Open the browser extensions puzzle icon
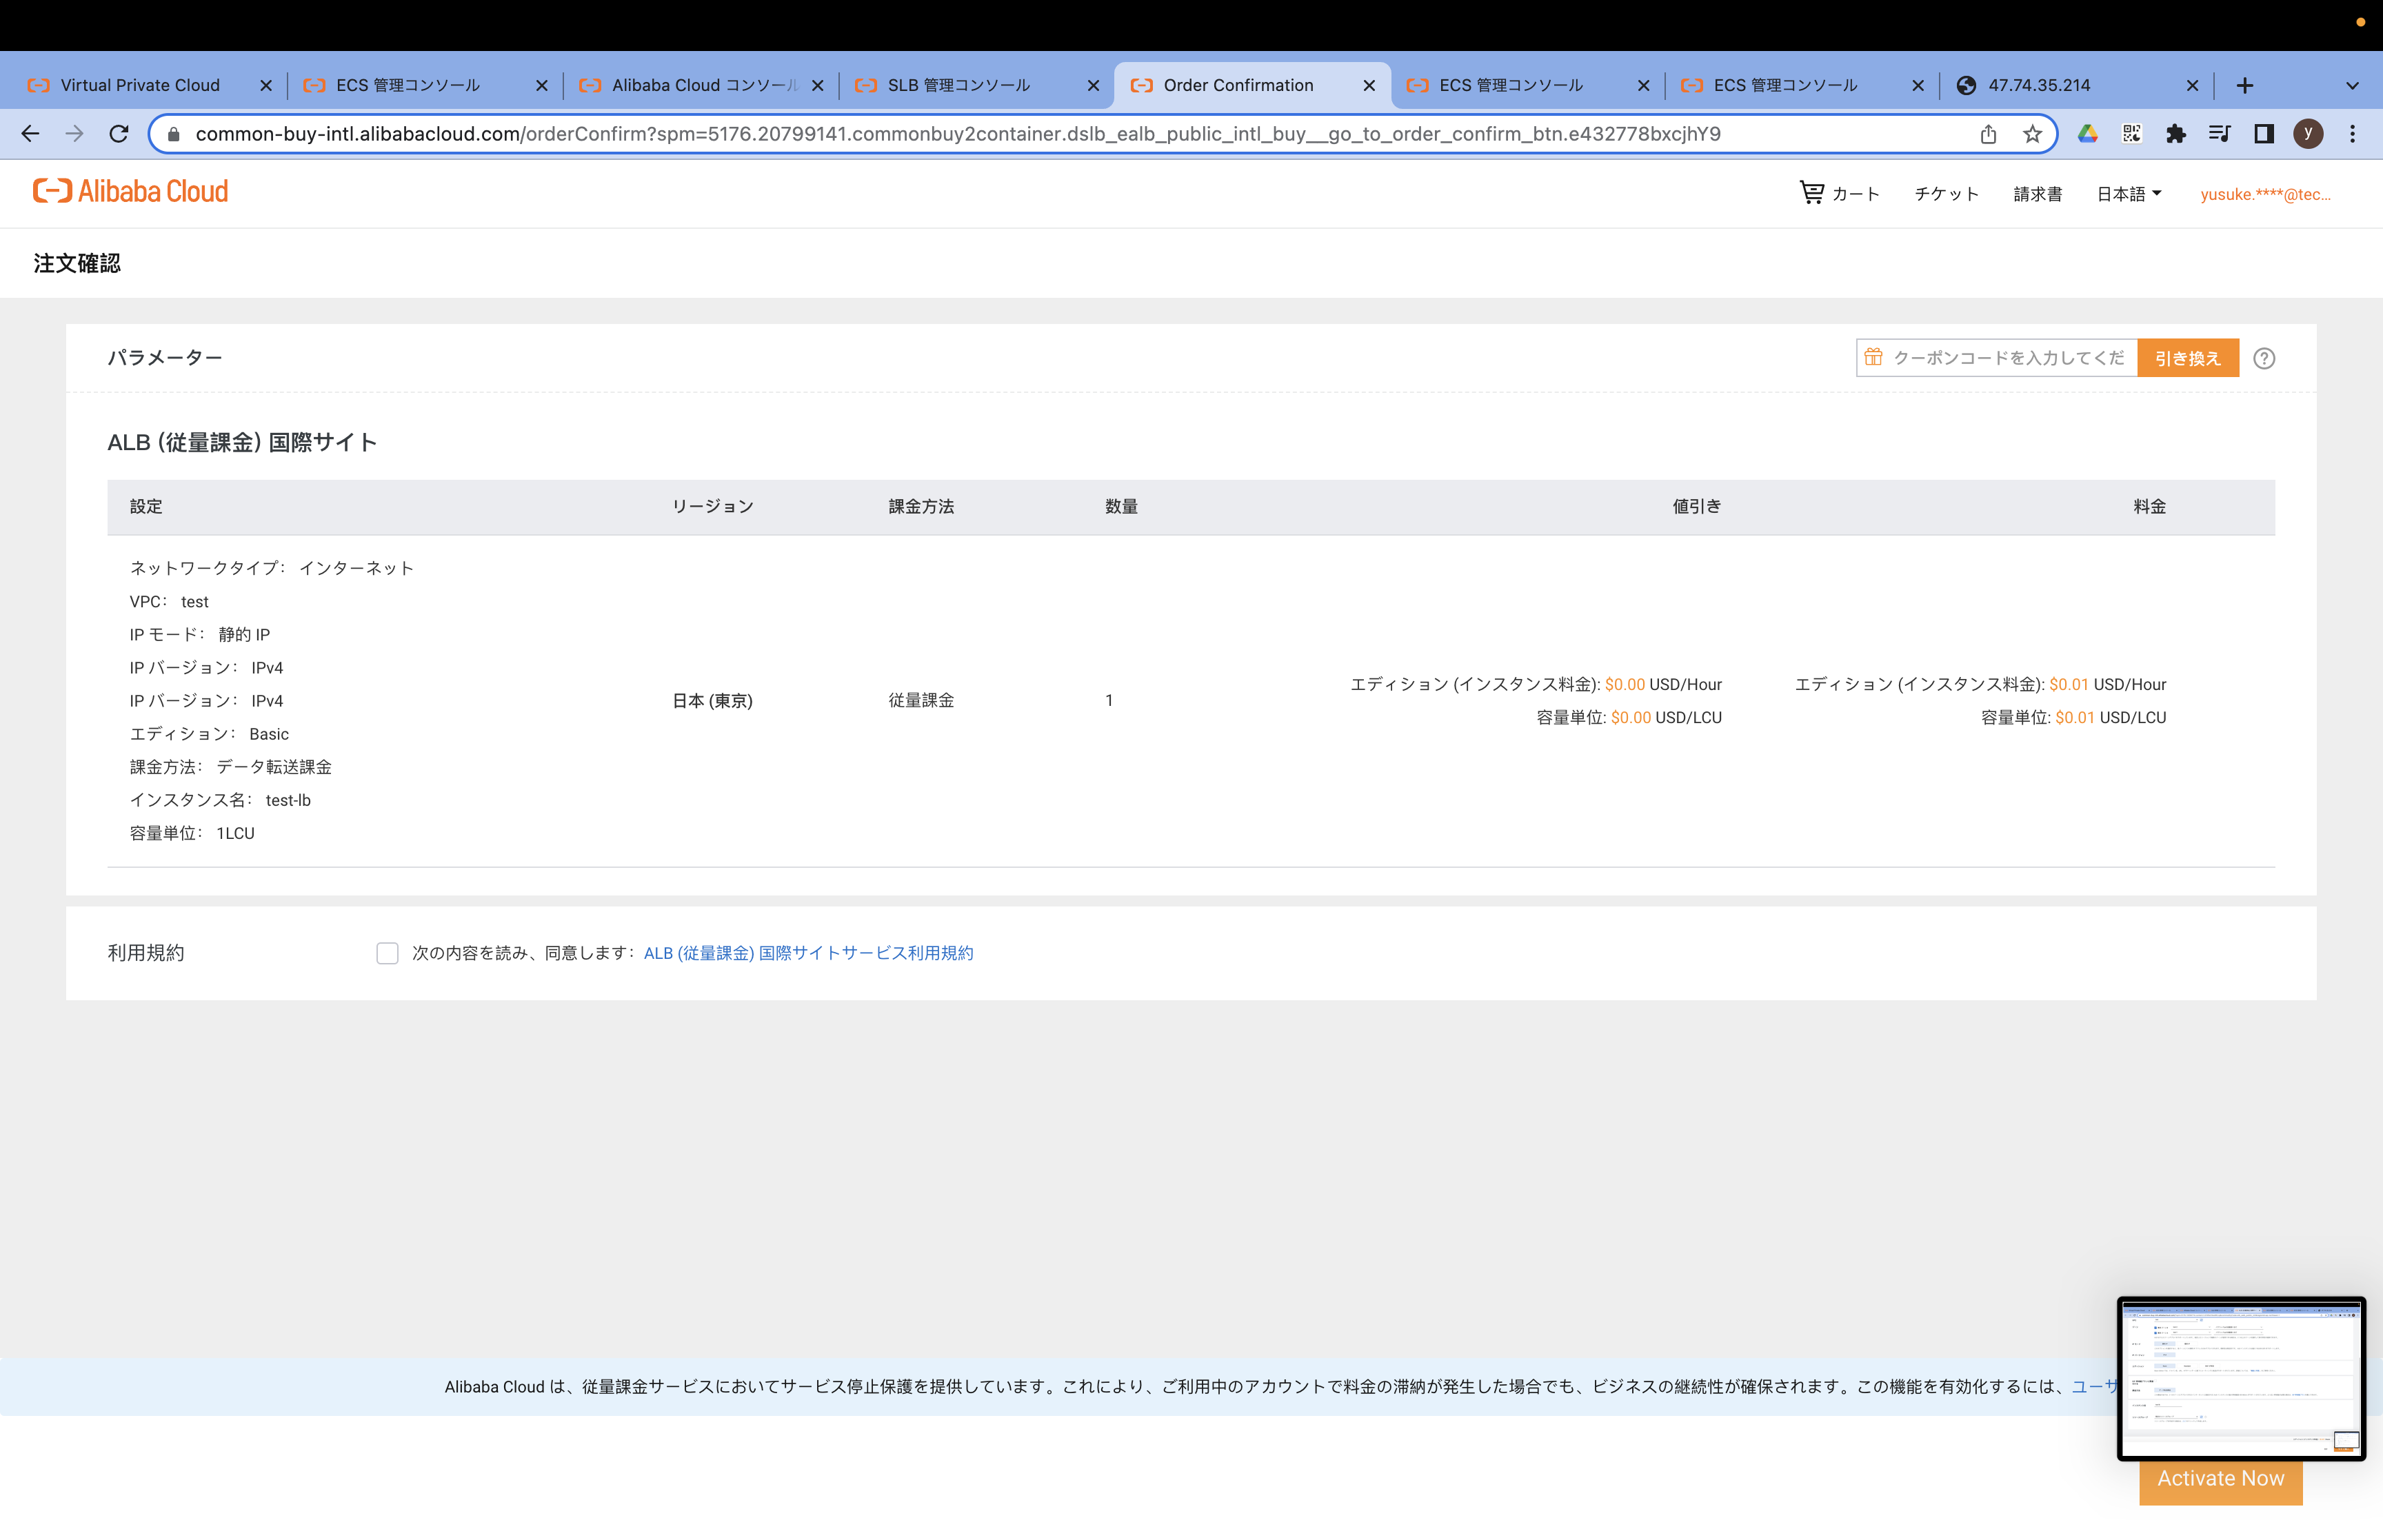Image resolution: width=2383 pixels, height=1540 pixels. pyautogui.click(x=2176, y=133)
